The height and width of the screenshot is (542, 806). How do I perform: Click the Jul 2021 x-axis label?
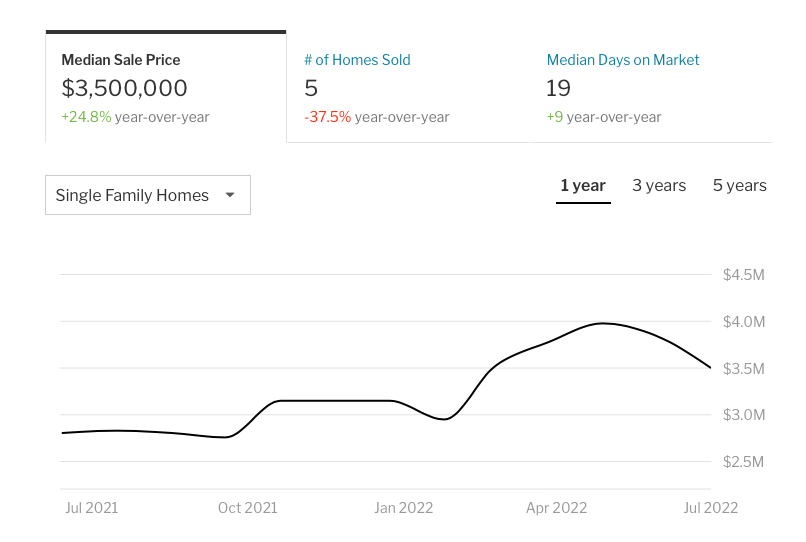point(91,508)
